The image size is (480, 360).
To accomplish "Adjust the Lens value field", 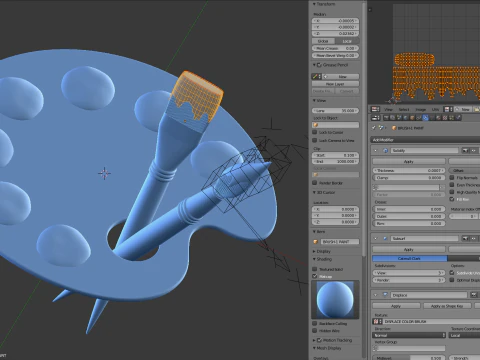I will pos(335,110).
